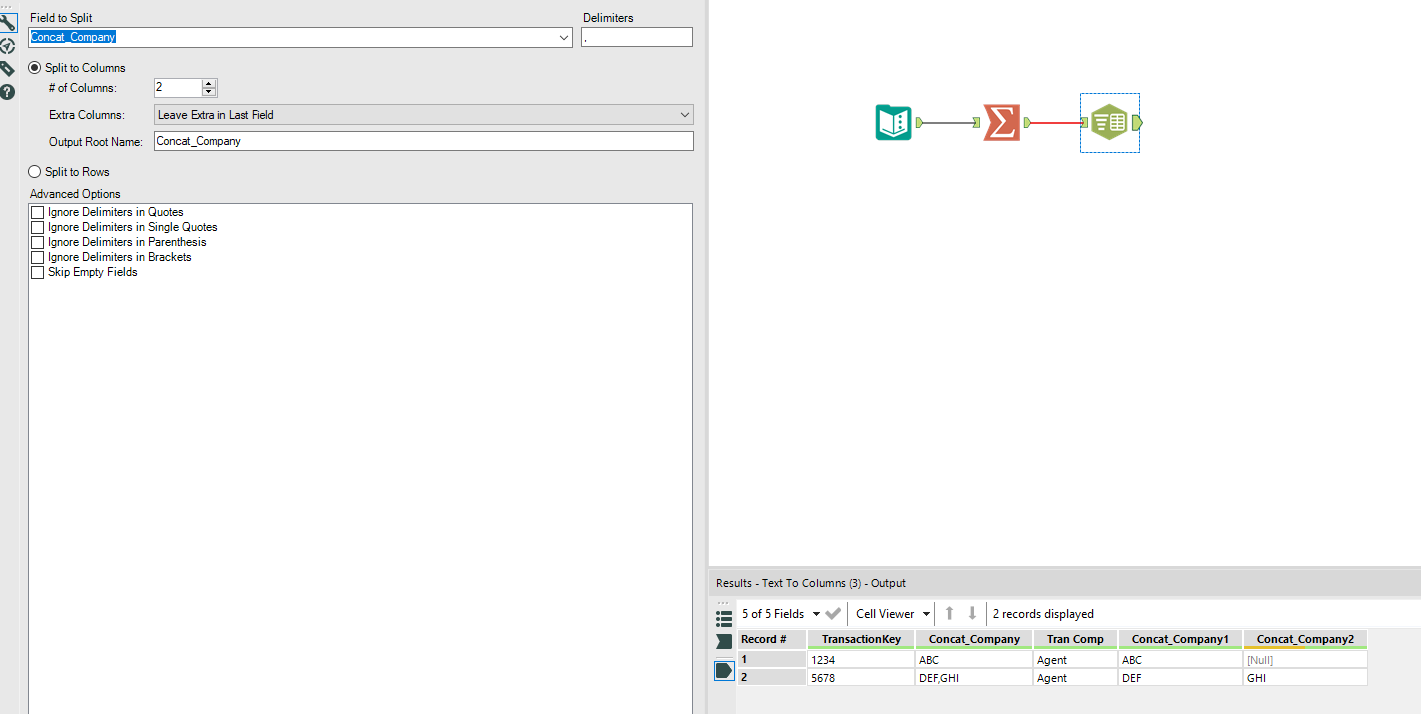1421x714 pixels.
Task: Open the wrench Configuration pane icon
Action: click(x=9, y=21)
